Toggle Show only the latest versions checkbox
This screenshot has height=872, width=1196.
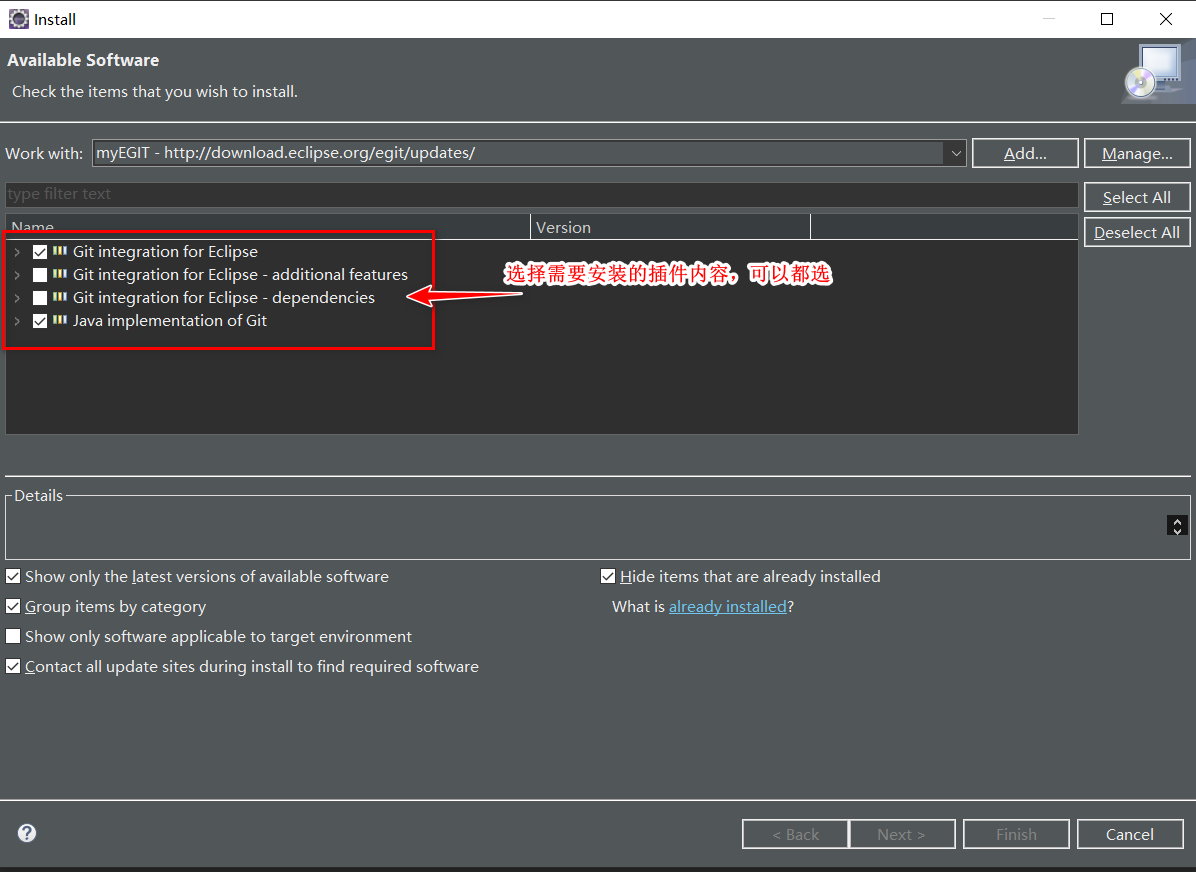[13, 576]
